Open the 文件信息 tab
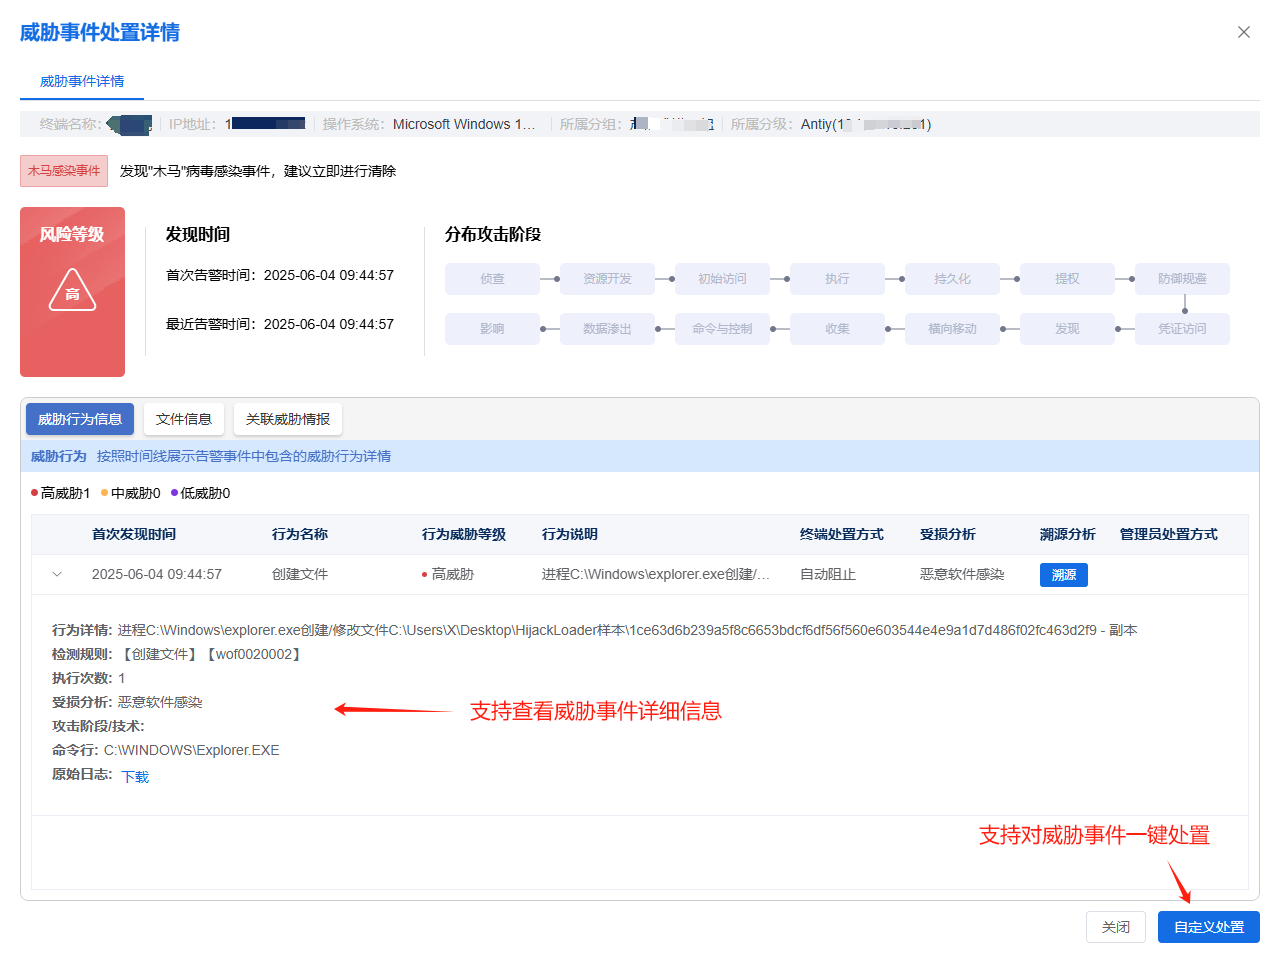 (x=184, y=419)
